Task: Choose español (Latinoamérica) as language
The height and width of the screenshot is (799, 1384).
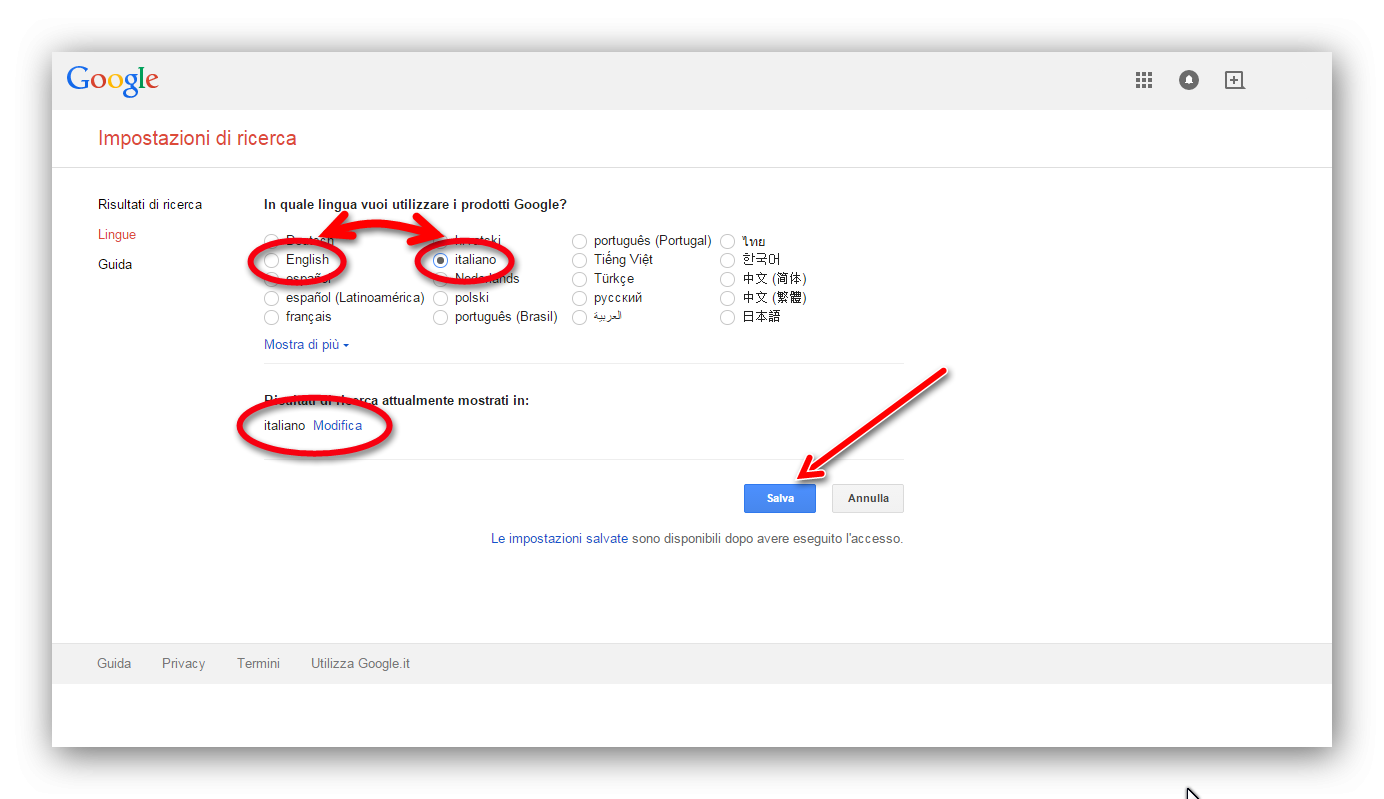Action: [272, 298]
